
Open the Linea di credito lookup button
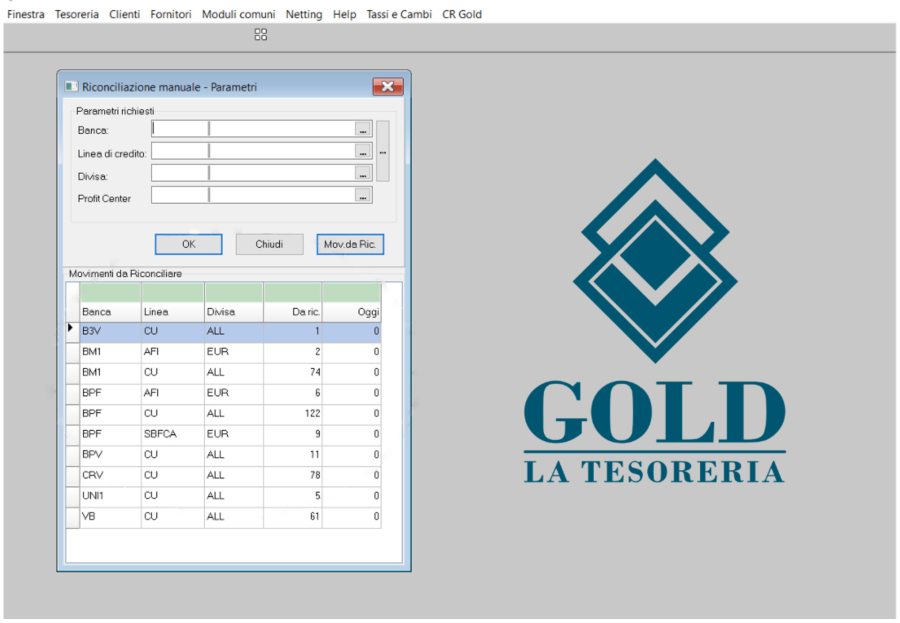[363, 152]
